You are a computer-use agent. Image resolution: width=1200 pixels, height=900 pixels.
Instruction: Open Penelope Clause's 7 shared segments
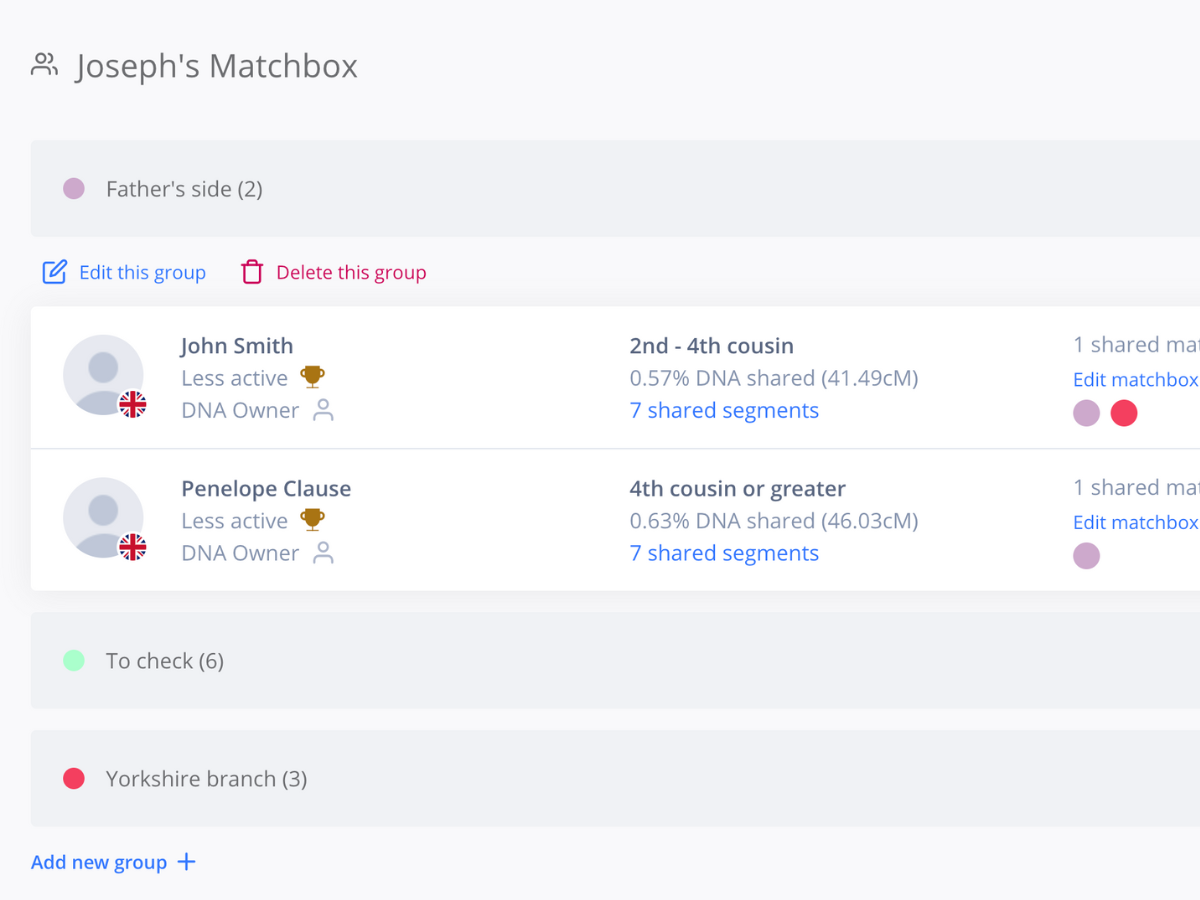point(724,552)
